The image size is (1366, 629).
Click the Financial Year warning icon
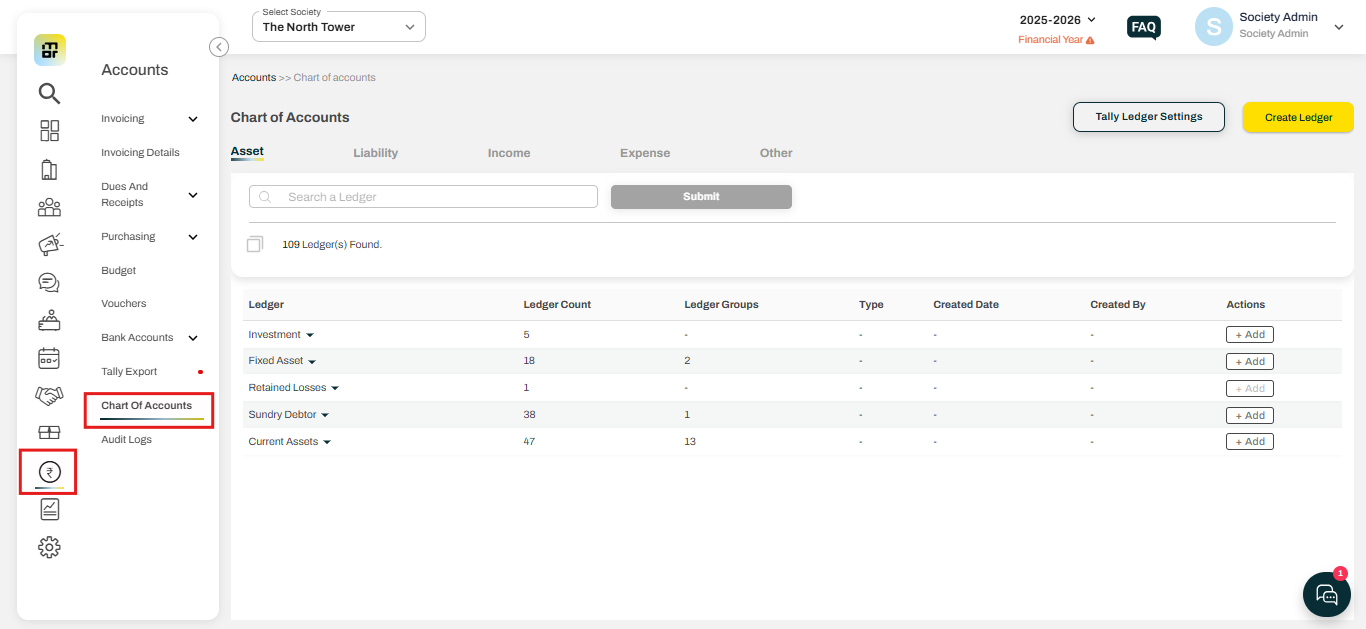click(1090, 40)
